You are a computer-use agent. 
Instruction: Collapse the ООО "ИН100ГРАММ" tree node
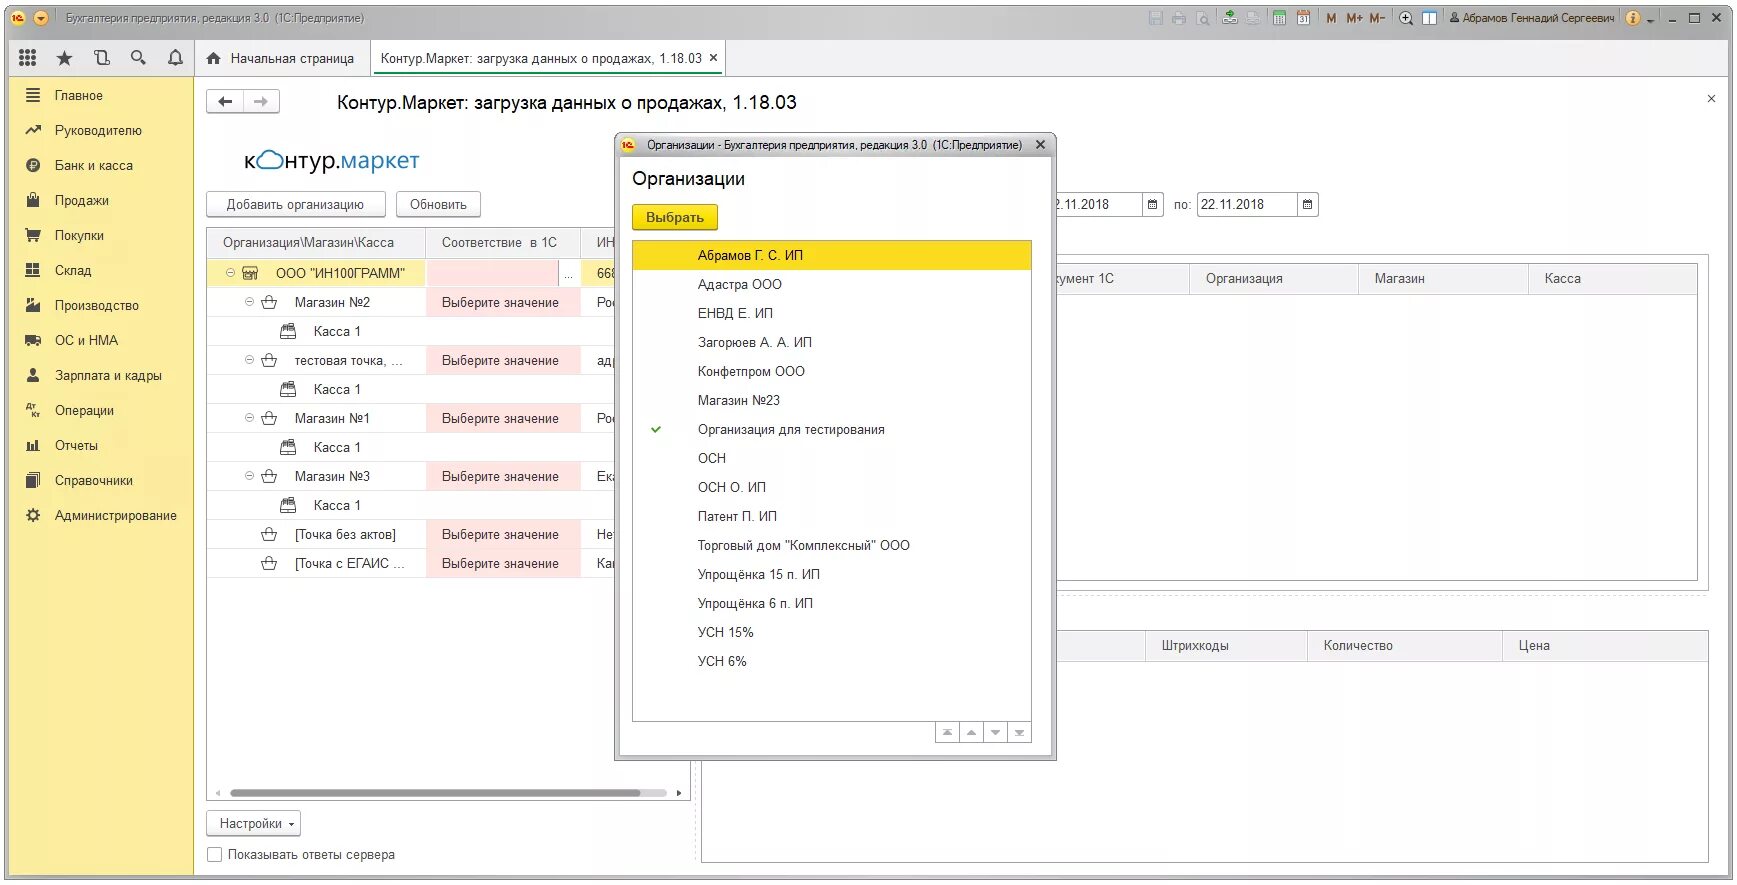click(230, 273)
